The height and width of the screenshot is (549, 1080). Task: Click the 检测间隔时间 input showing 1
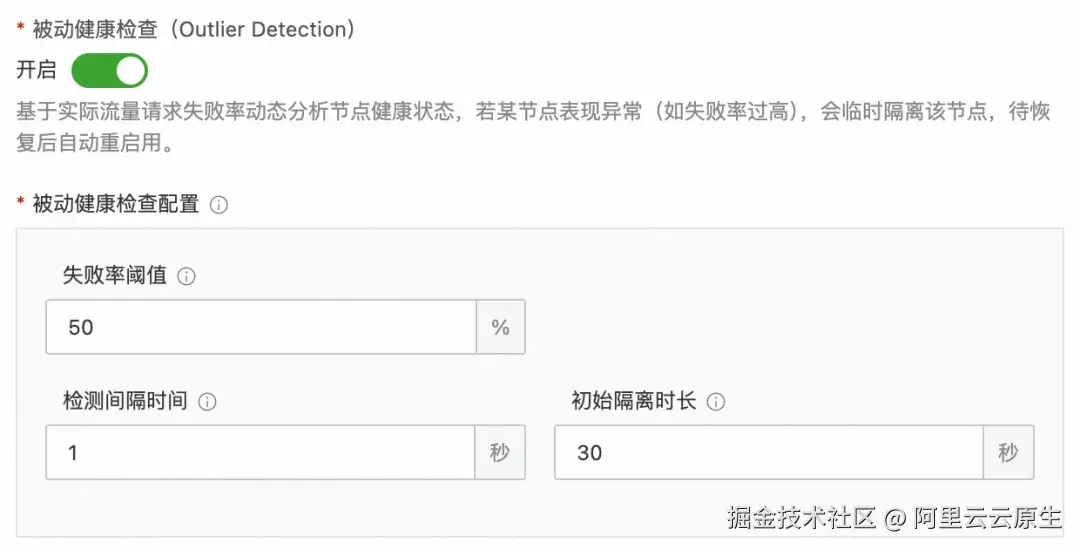coord(260,453)
